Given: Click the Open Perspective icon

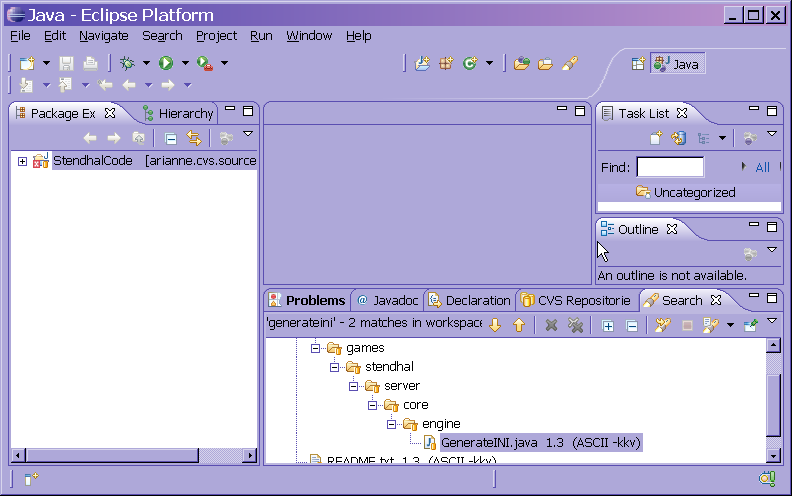Looking at the screenshot, I should pyautogui.click(x=637, y=63).
